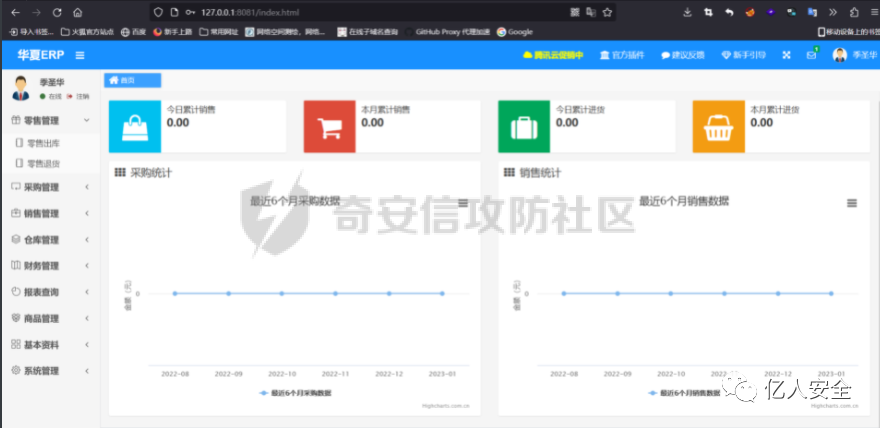The width and height of the screenshot is (880, 428).
Task: Click the 报表查询 clock icon in sidebar
Action: click(16, 292)
